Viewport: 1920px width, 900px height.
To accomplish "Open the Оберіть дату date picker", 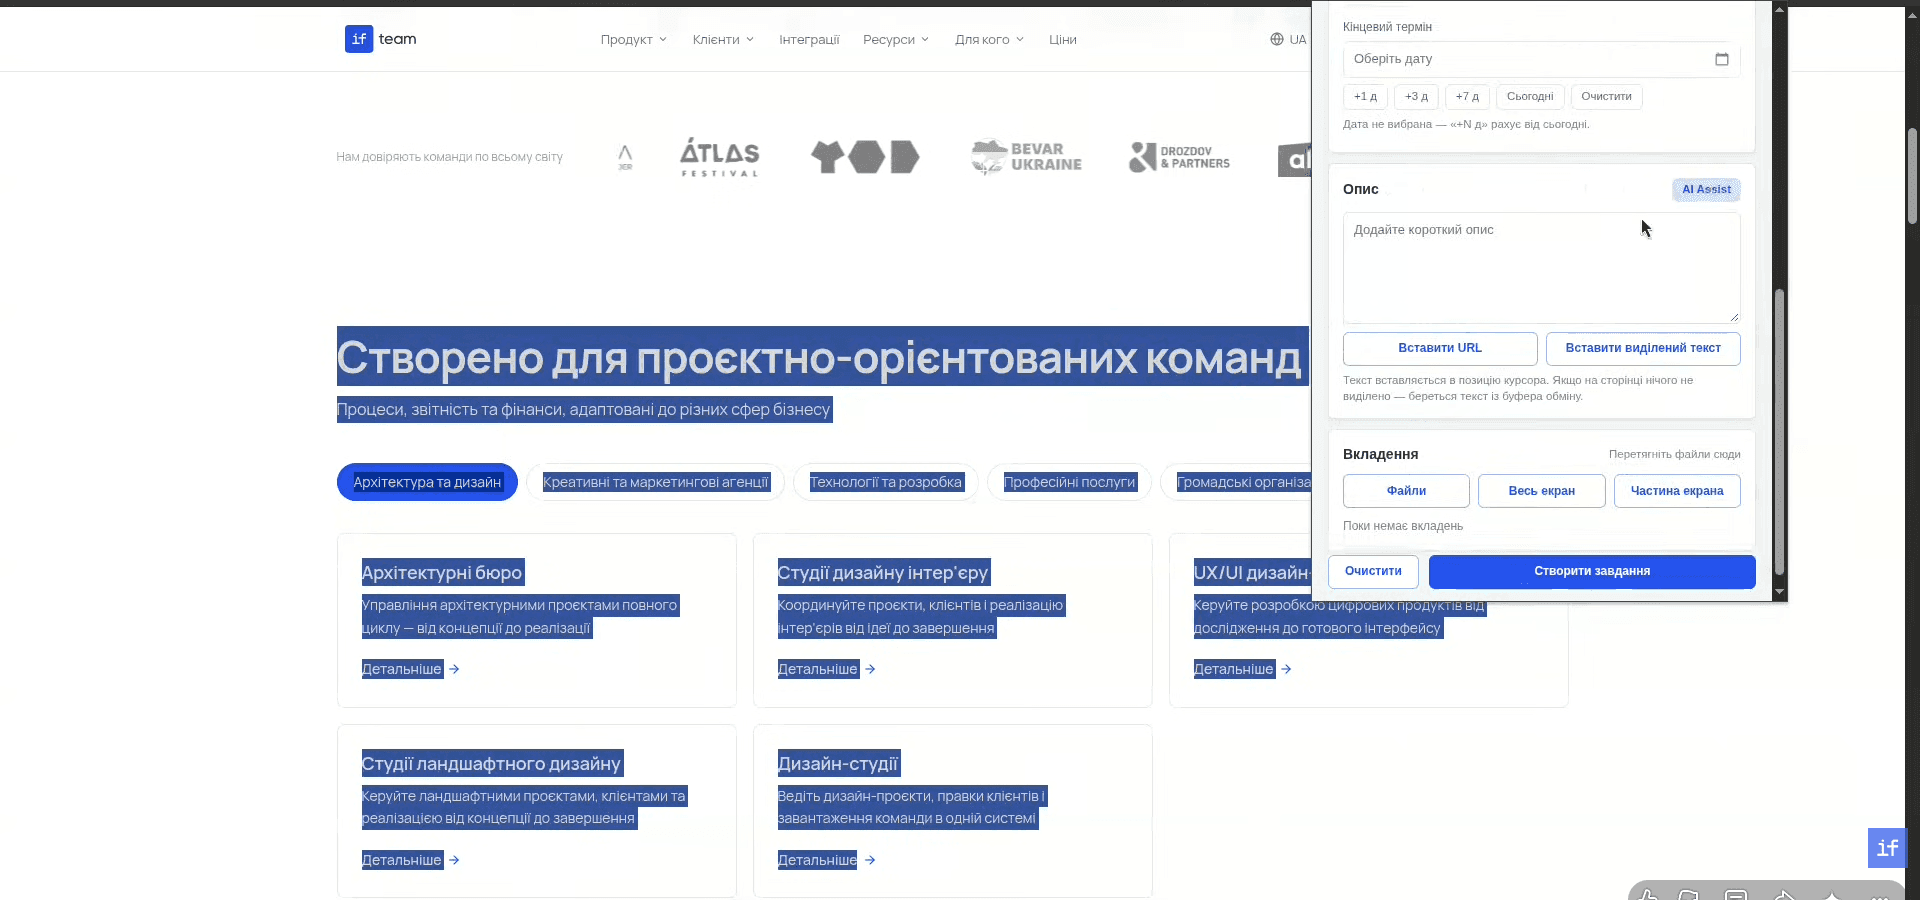I will (x=1541, y=59).
